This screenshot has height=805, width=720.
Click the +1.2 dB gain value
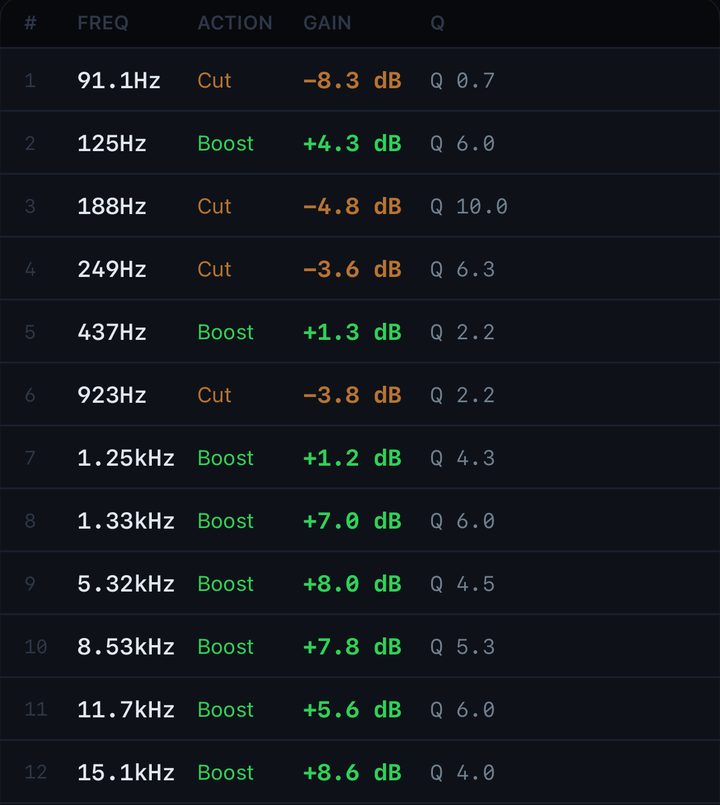(352, 458)
